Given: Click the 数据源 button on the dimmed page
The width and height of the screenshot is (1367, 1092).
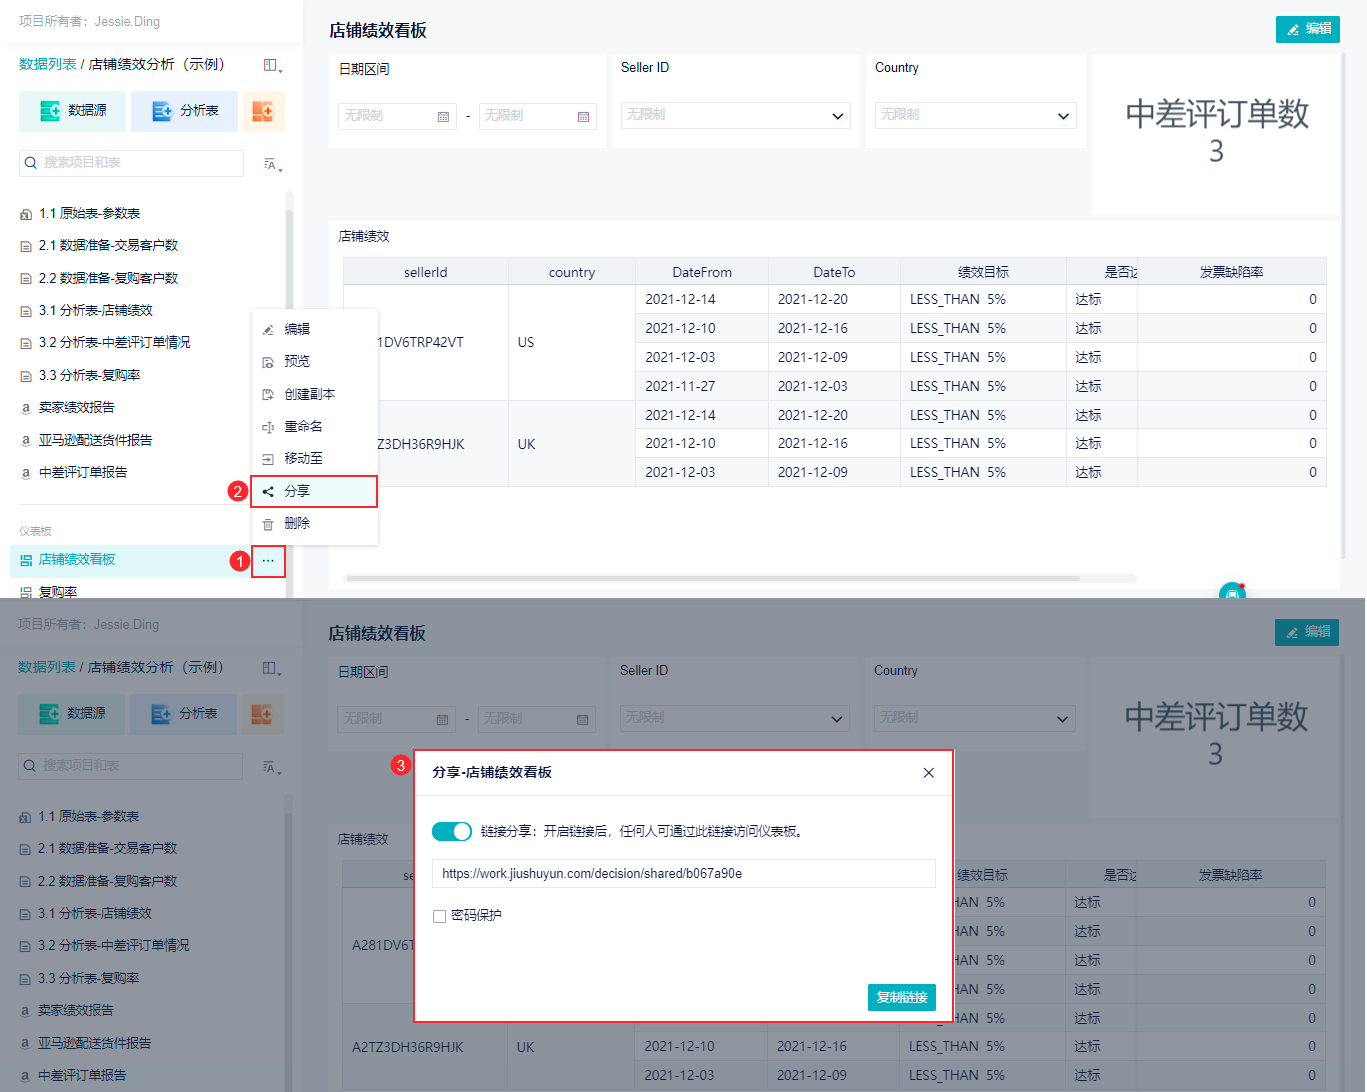Looking at the screenshot, I should click(72, 714).
